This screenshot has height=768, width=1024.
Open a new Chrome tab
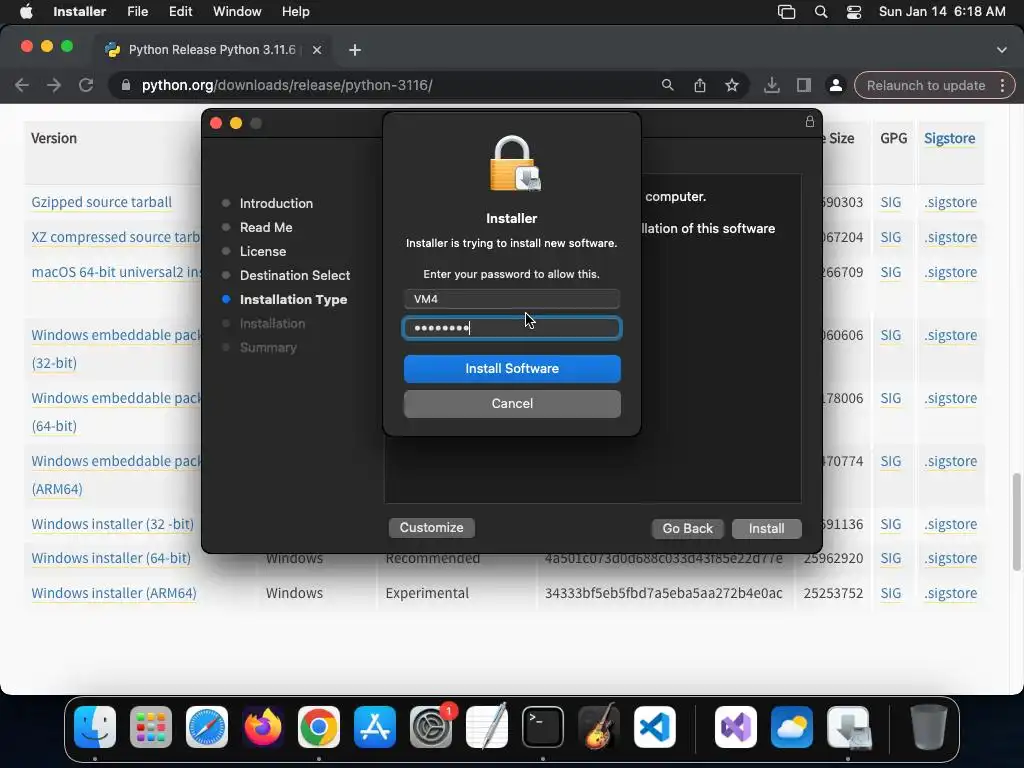coord(355,50)
